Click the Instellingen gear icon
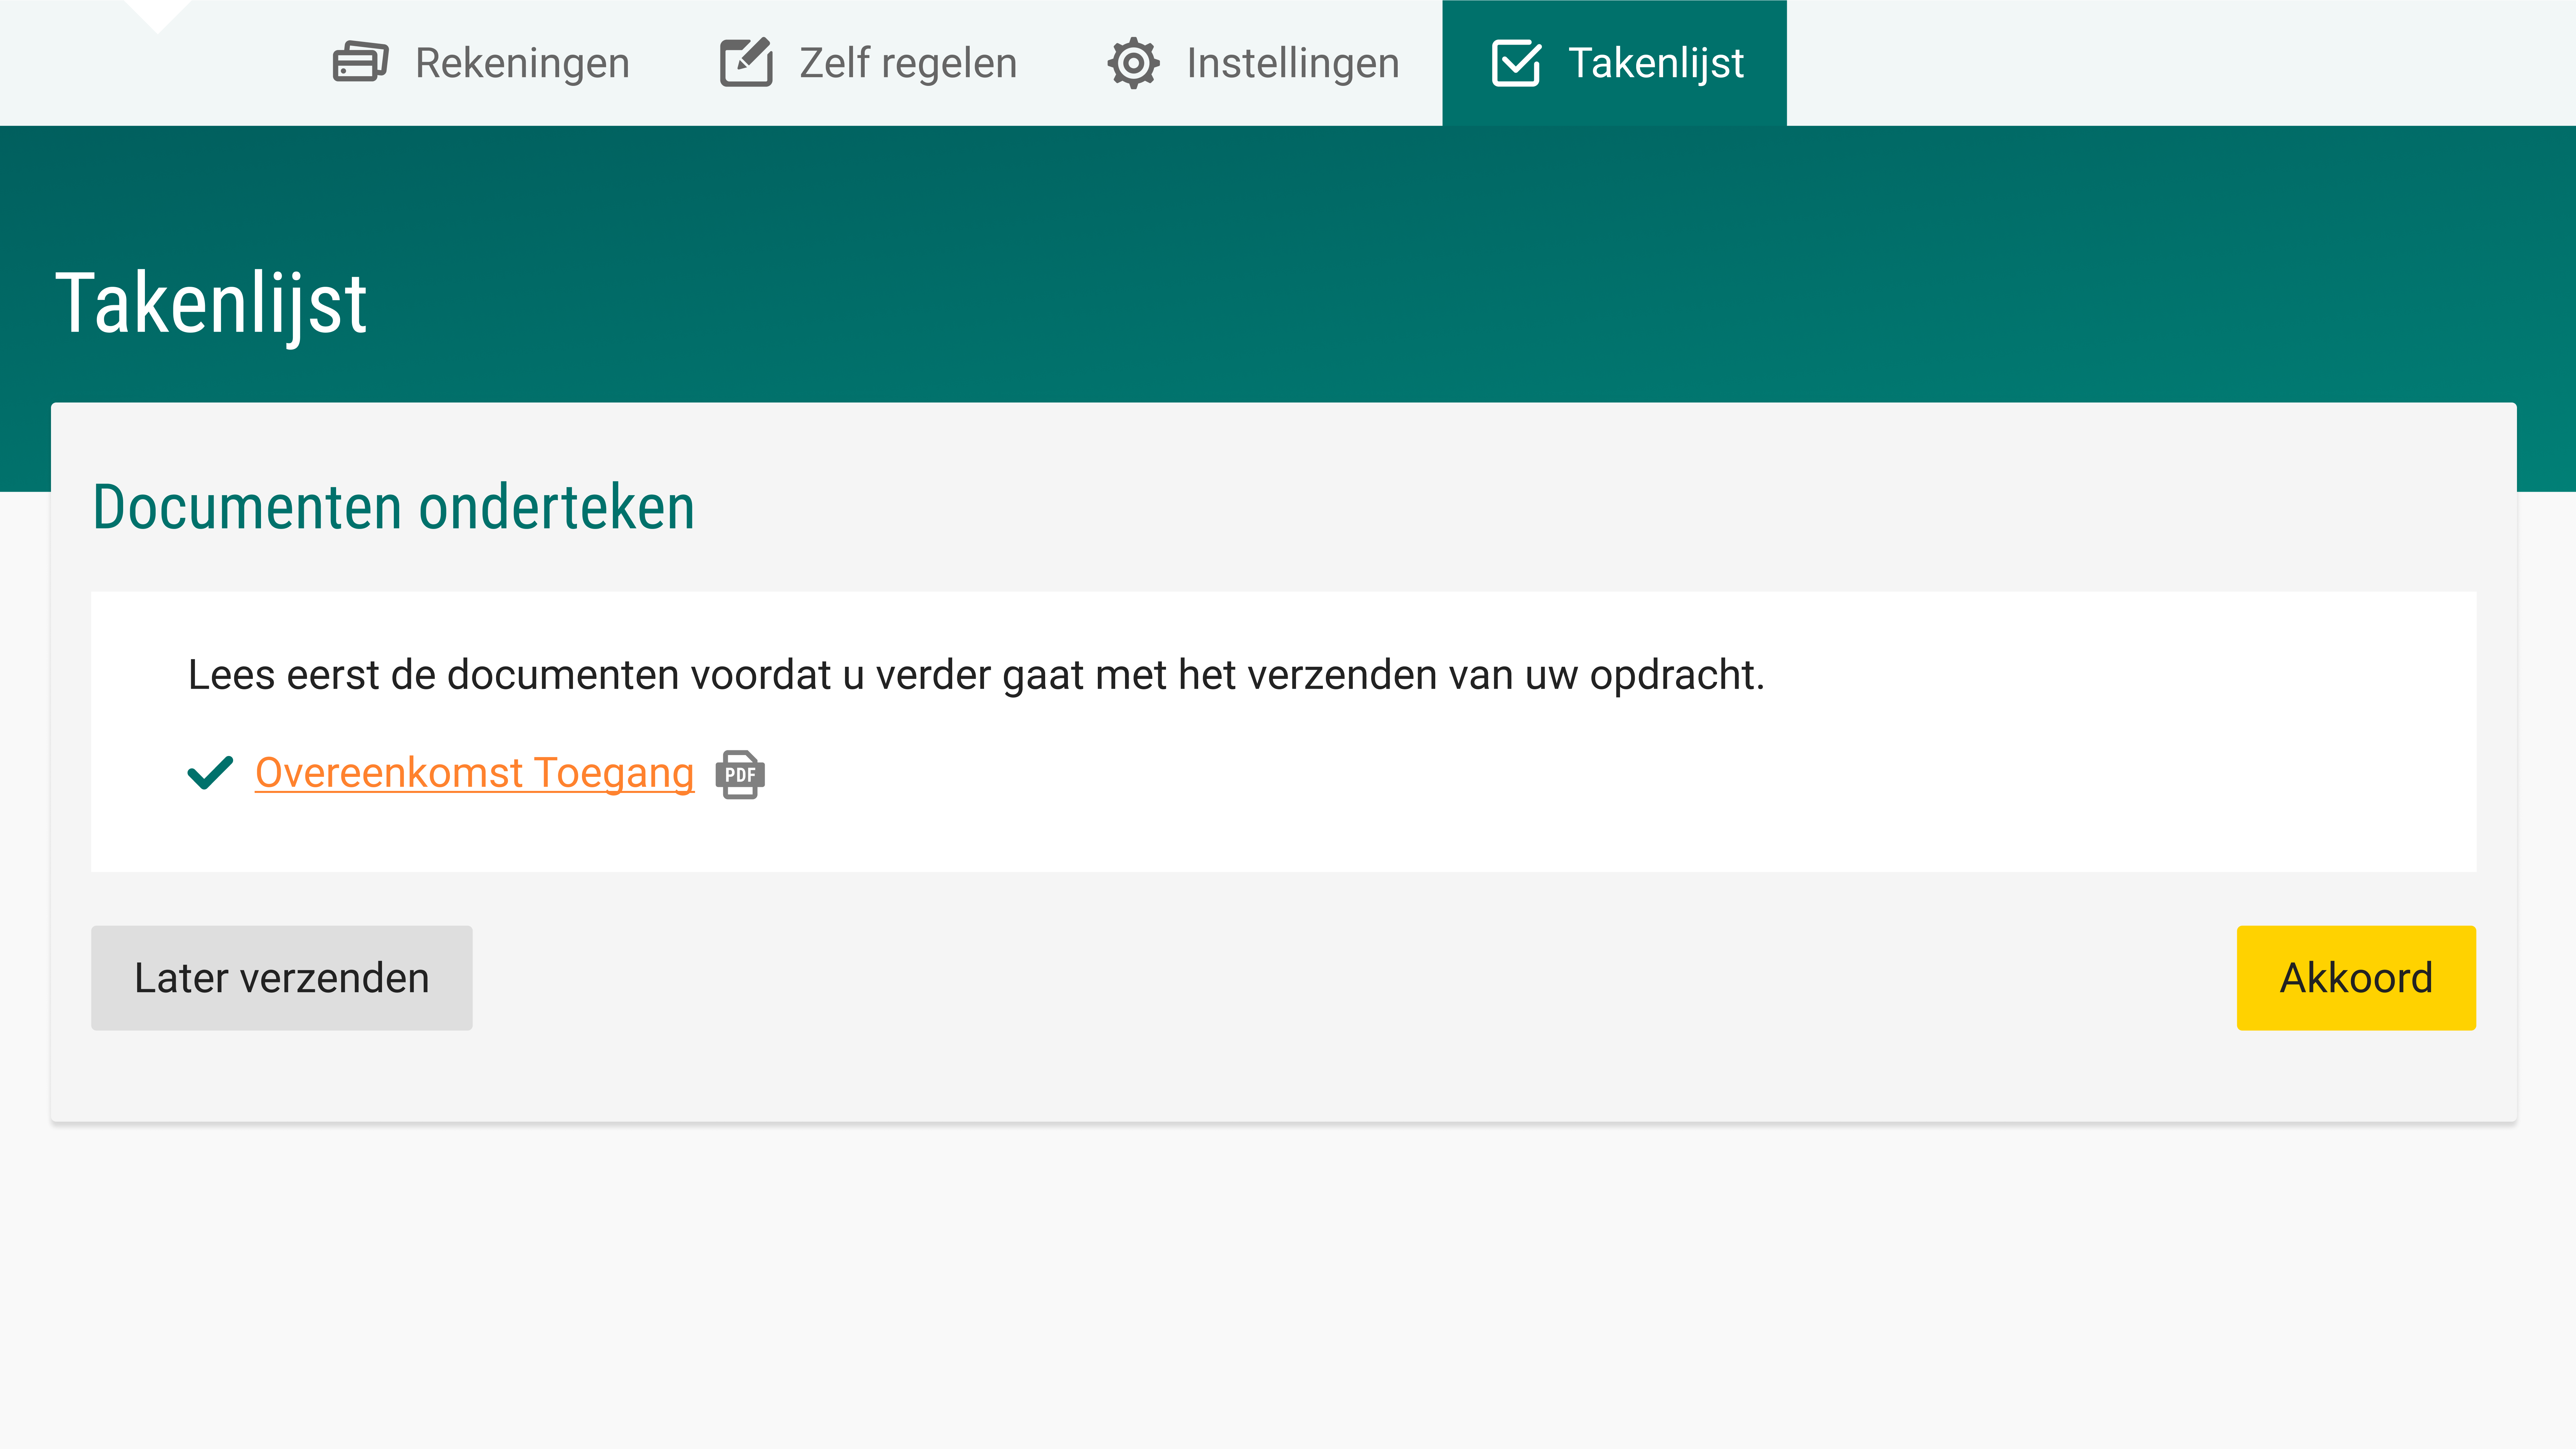Screen dimensions: 2576x1449 point(1133,63)
